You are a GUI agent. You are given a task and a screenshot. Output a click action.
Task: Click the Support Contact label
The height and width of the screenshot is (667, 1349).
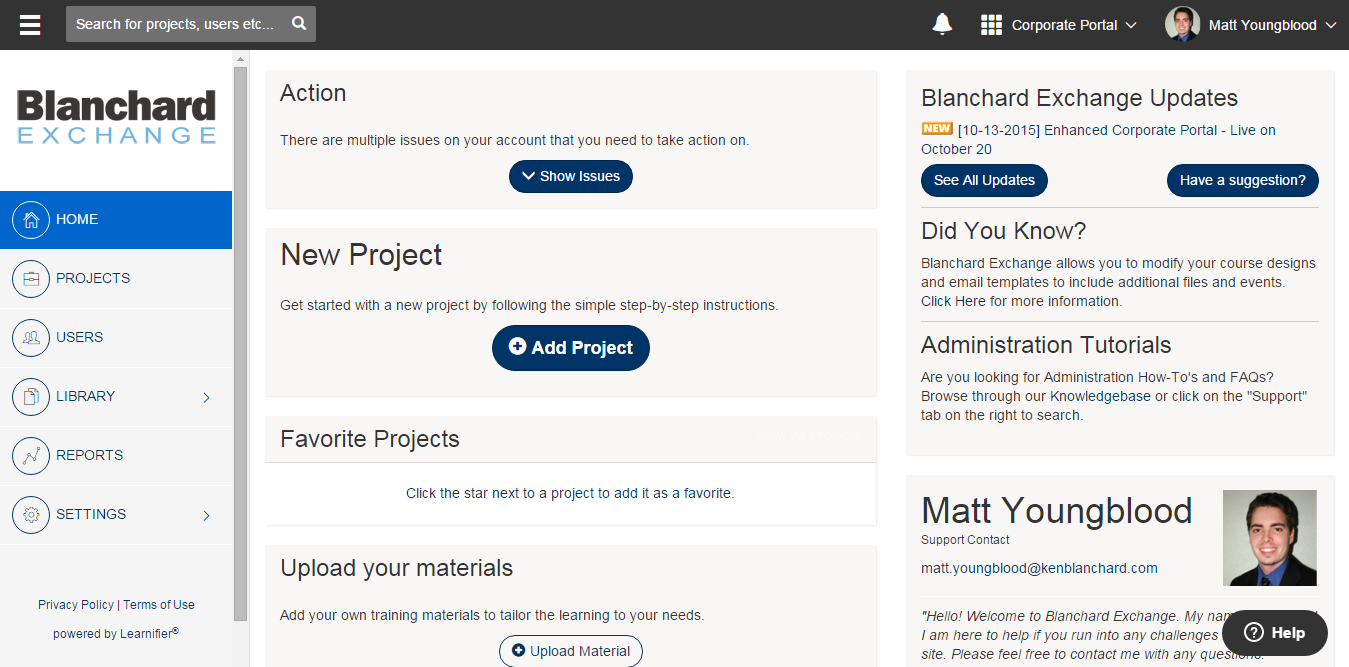965,540
